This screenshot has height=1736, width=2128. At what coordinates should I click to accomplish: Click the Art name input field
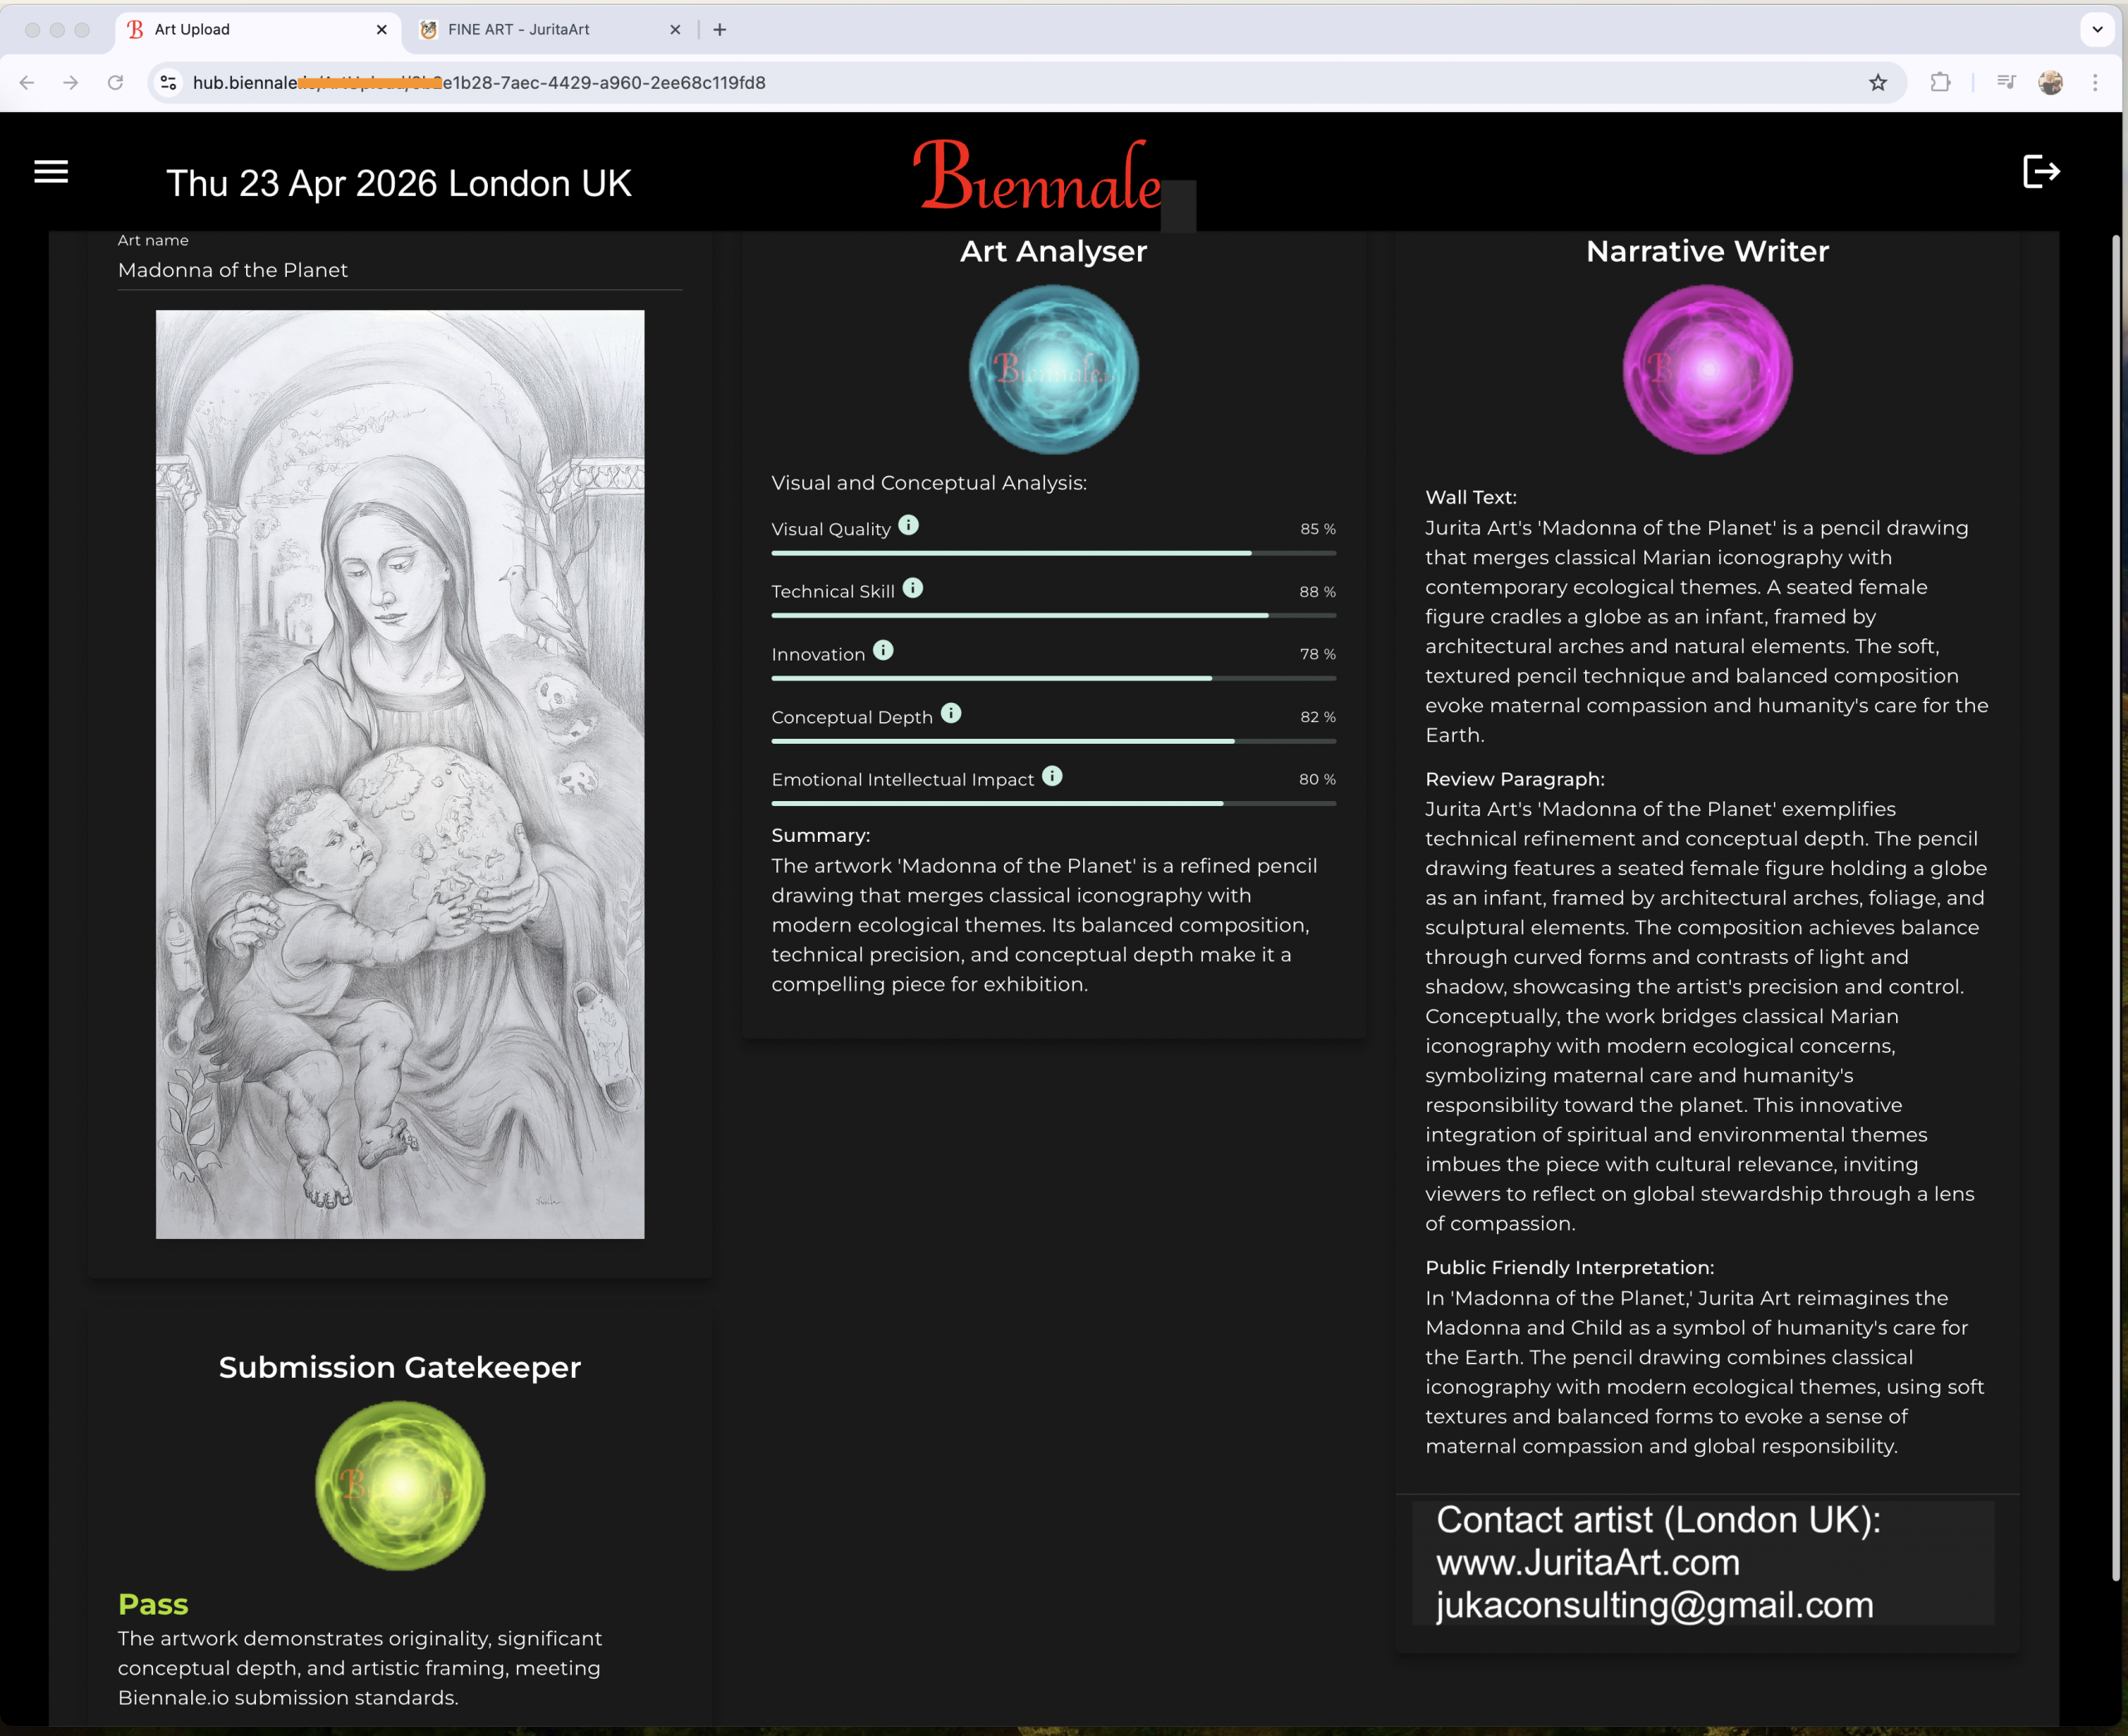[x=400, y=270]
